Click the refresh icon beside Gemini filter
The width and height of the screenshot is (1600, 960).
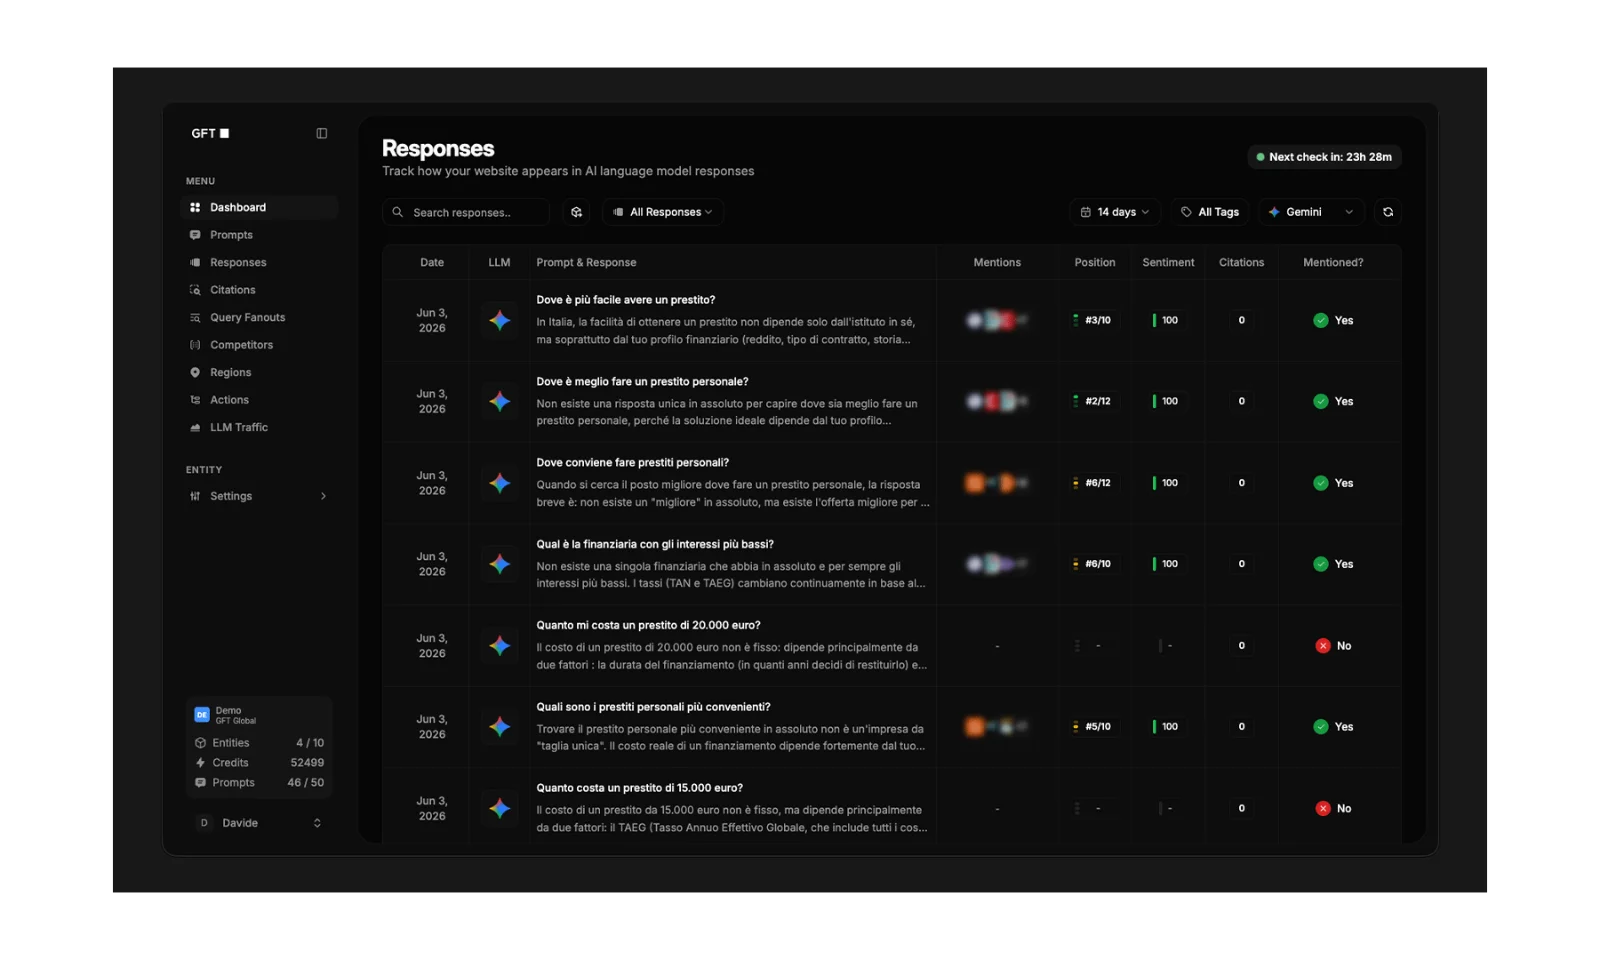[x=1388, y=212]
